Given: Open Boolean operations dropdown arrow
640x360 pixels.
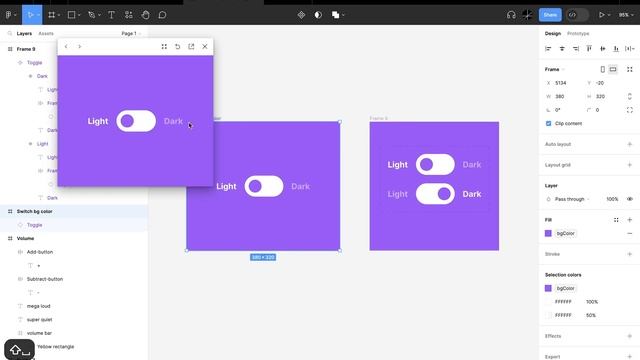Looking at the screenshot, I should pyautogui.click(x=343, y=15).
